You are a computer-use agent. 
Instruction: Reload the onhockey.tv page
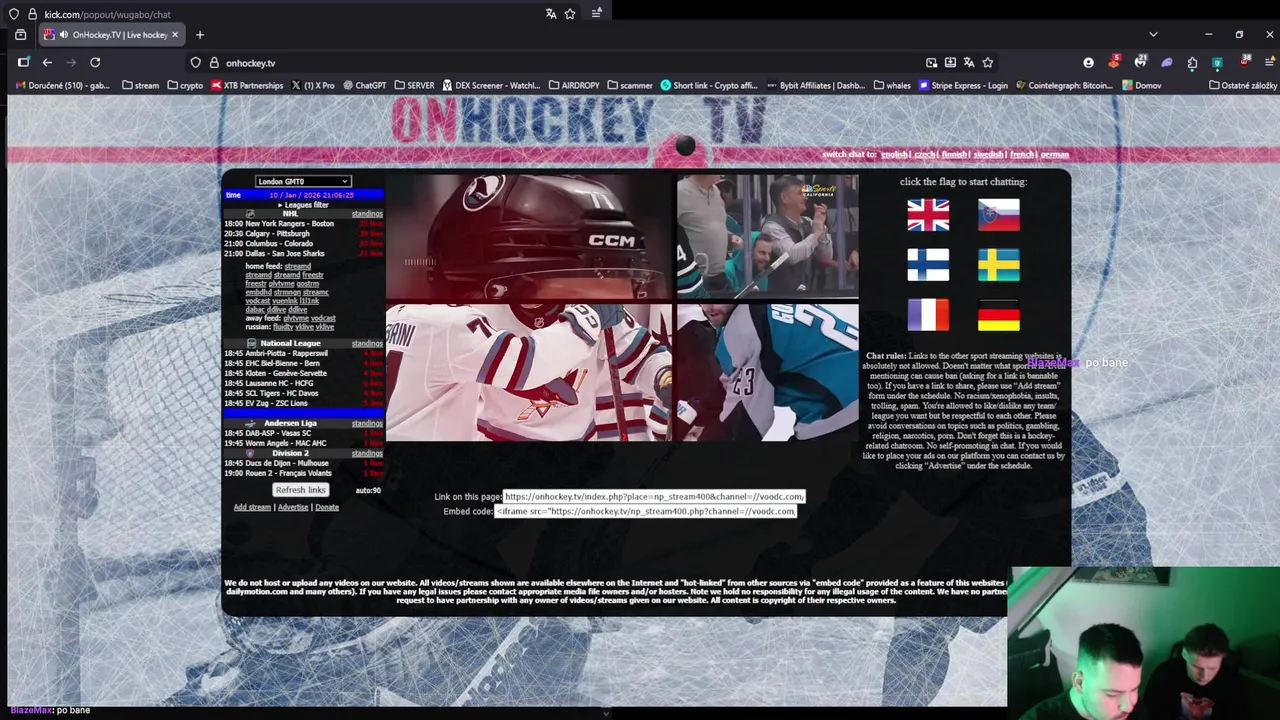[95, 62]
